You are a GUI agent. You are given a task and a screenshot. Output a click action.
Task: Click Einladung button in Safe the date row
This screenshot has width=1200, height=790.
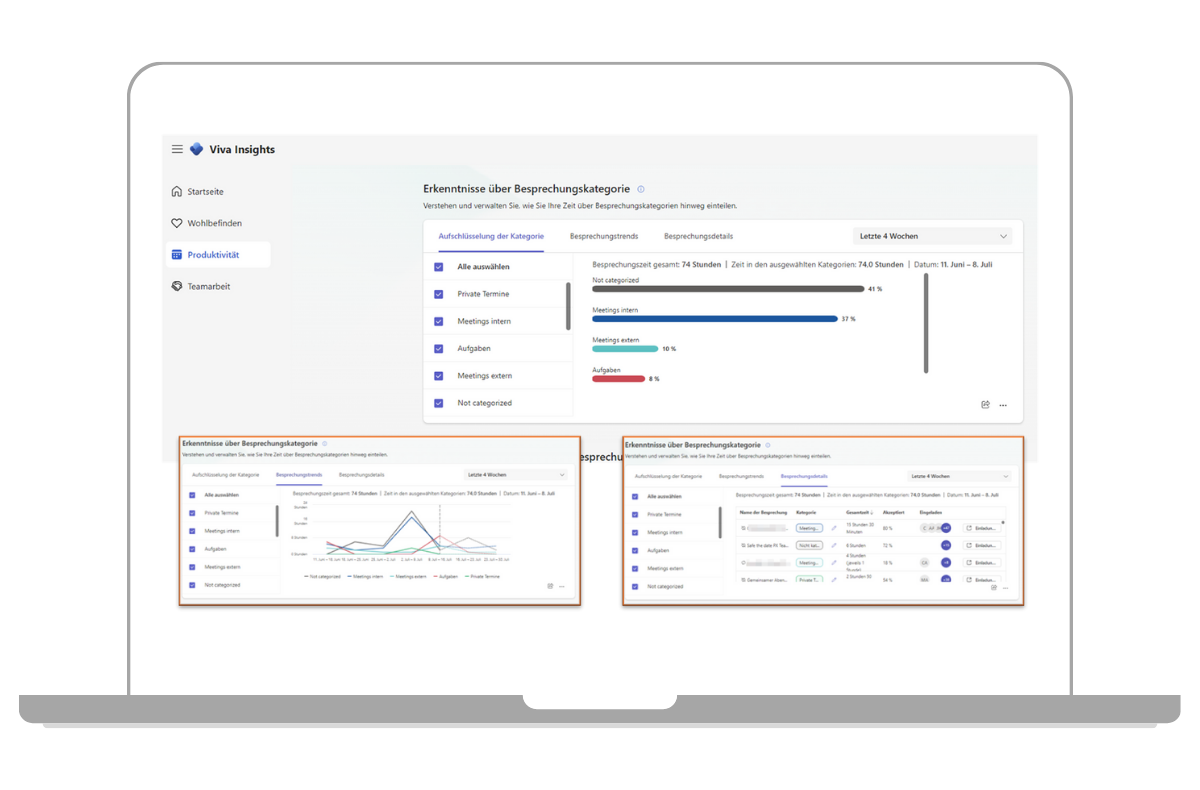click(982, 545)
